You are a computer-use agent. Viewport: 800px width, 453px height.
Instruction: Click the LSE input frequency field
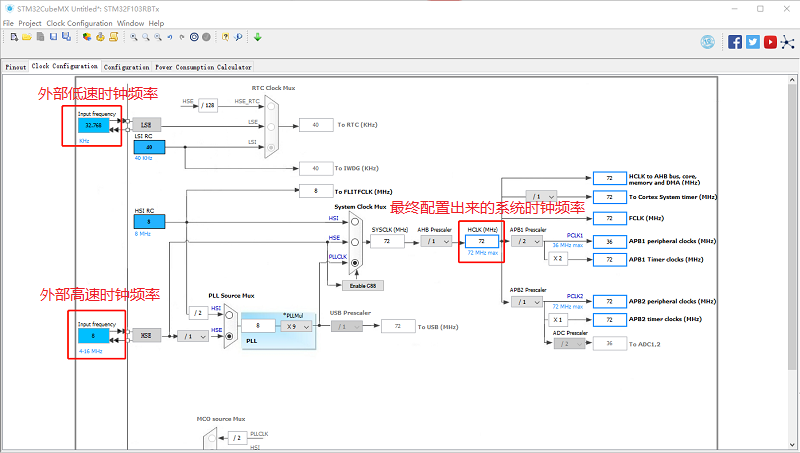(94, 125)
